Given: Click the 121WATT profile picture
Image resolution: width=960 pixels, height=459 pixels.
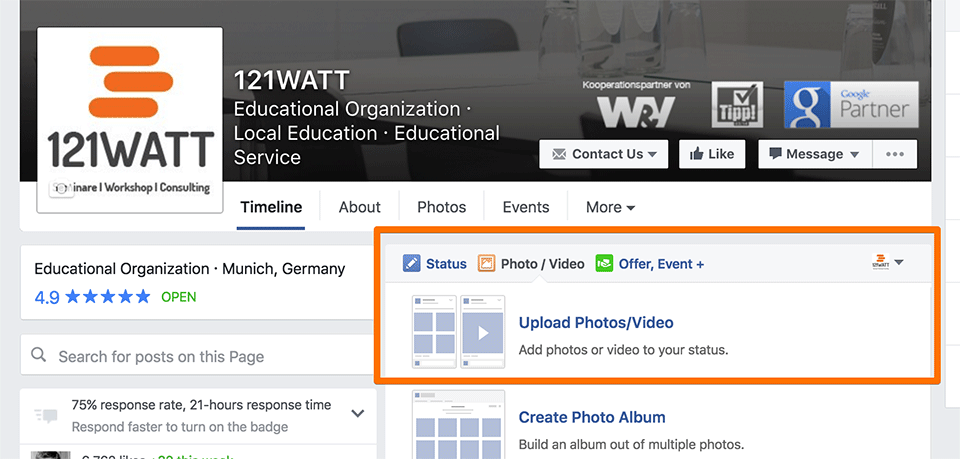Looking at the screenshot, I should tap(130, 121).
